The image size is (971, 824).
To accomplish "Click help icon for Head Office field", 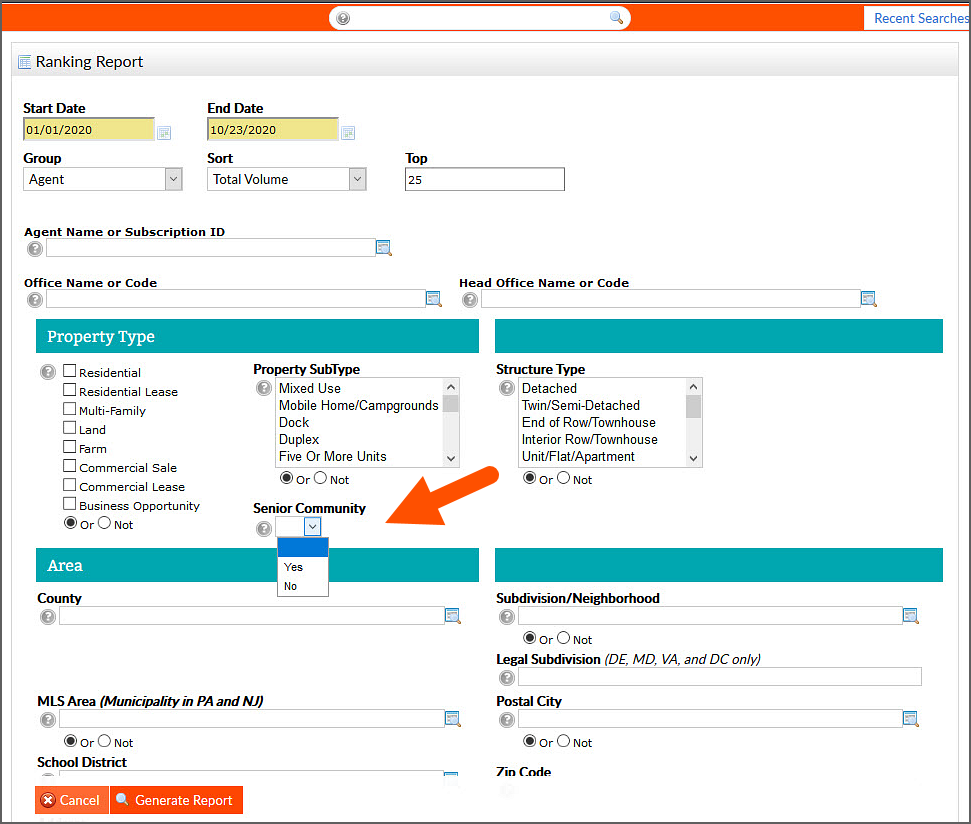I will (470, 299).
